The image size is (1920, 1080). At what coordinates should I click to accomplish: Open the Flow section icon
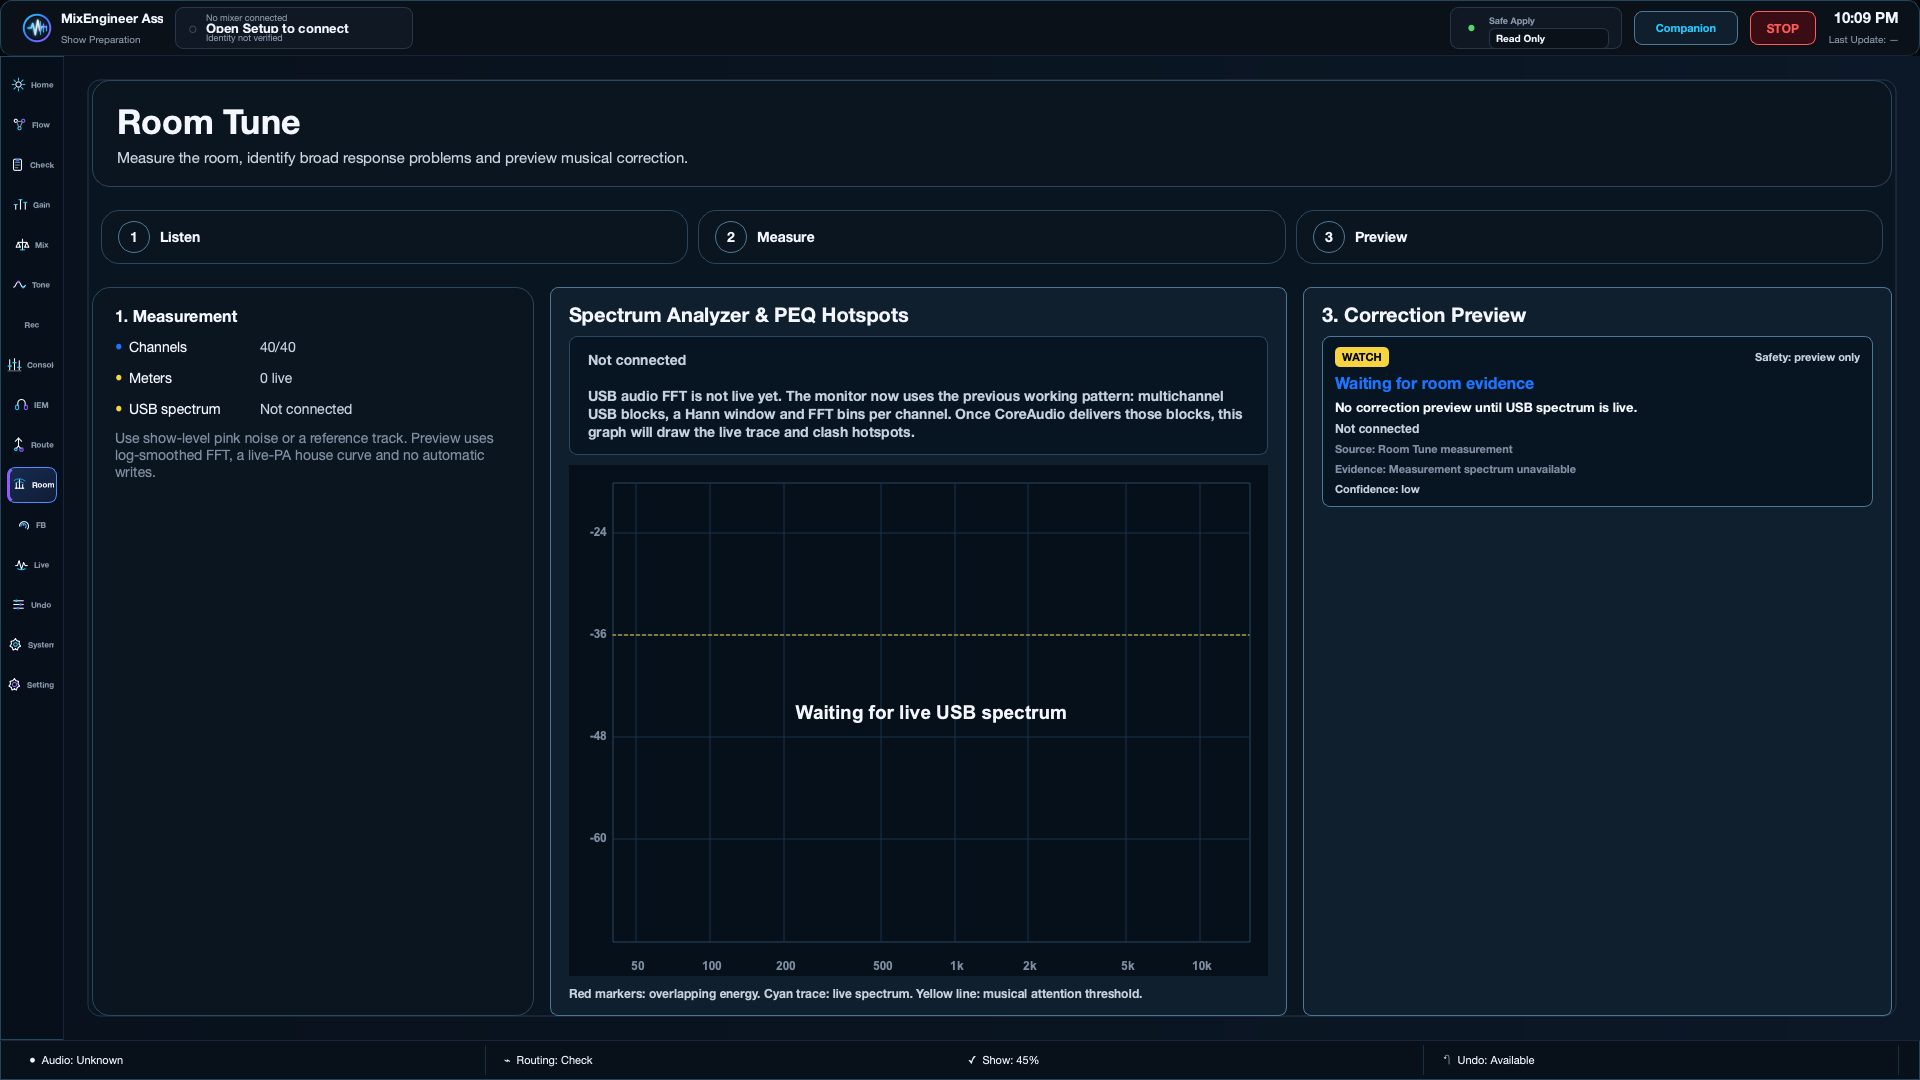pos(19,125)
